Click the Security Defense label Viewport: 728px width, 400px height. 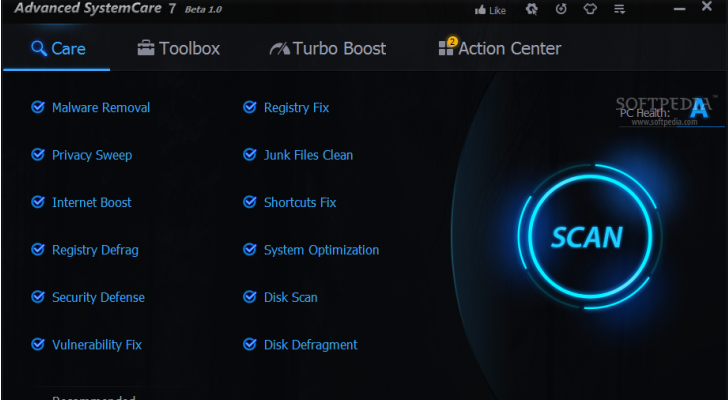coord(98,298)
